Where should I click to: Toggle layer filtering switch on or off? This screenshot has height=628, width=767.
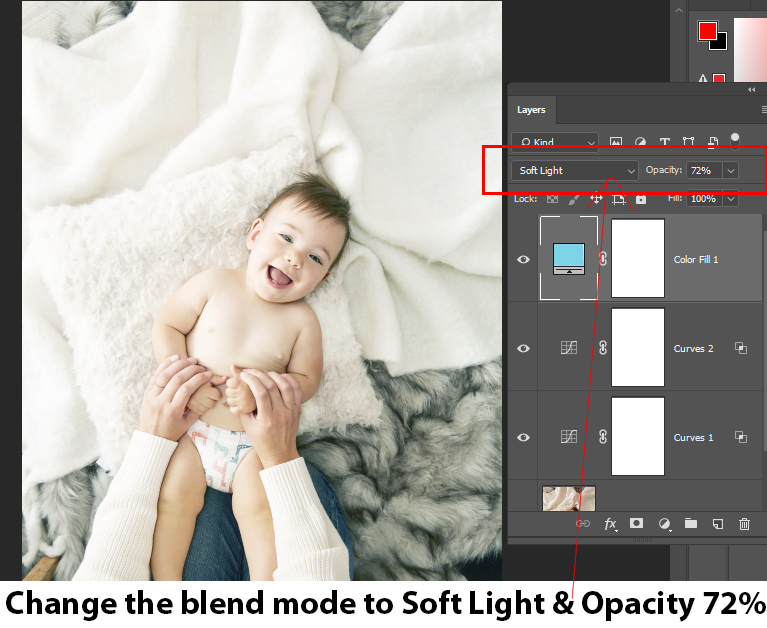coord(735,141)
